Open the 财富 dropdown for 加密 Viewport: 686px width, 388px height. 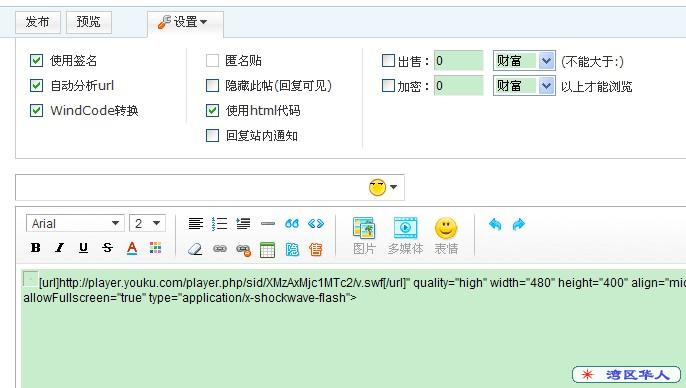(x=524, y=86)
